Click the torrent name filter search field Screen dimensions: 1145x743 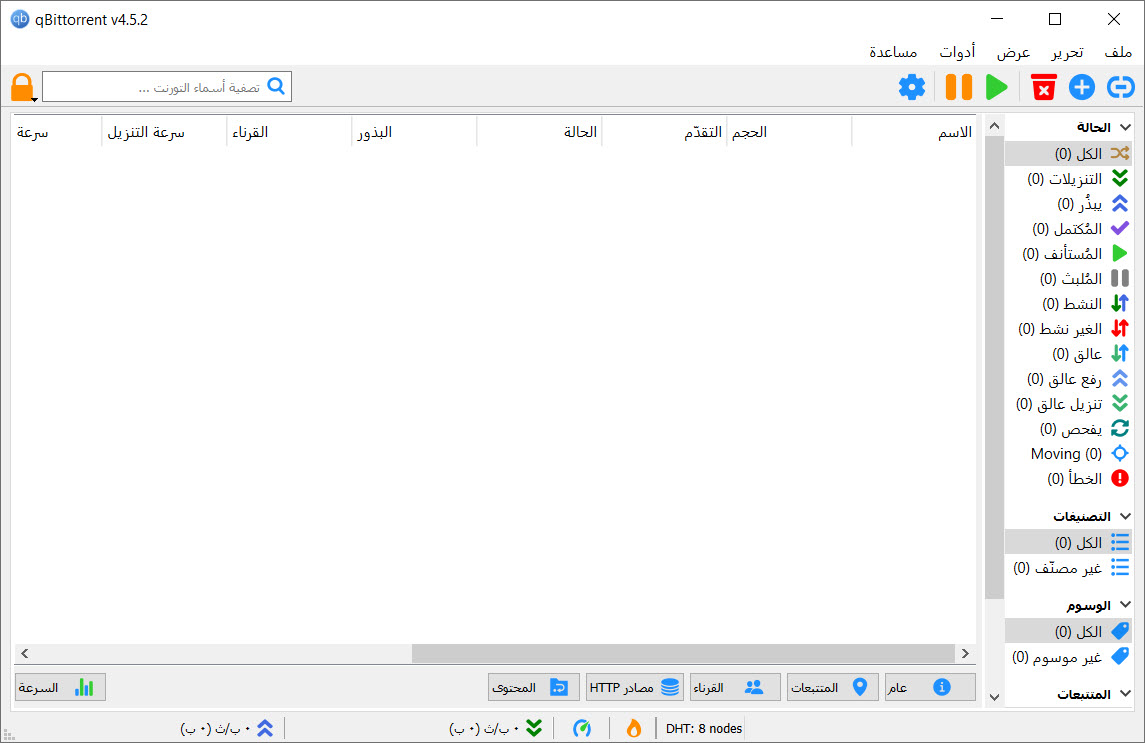(155, 87)
